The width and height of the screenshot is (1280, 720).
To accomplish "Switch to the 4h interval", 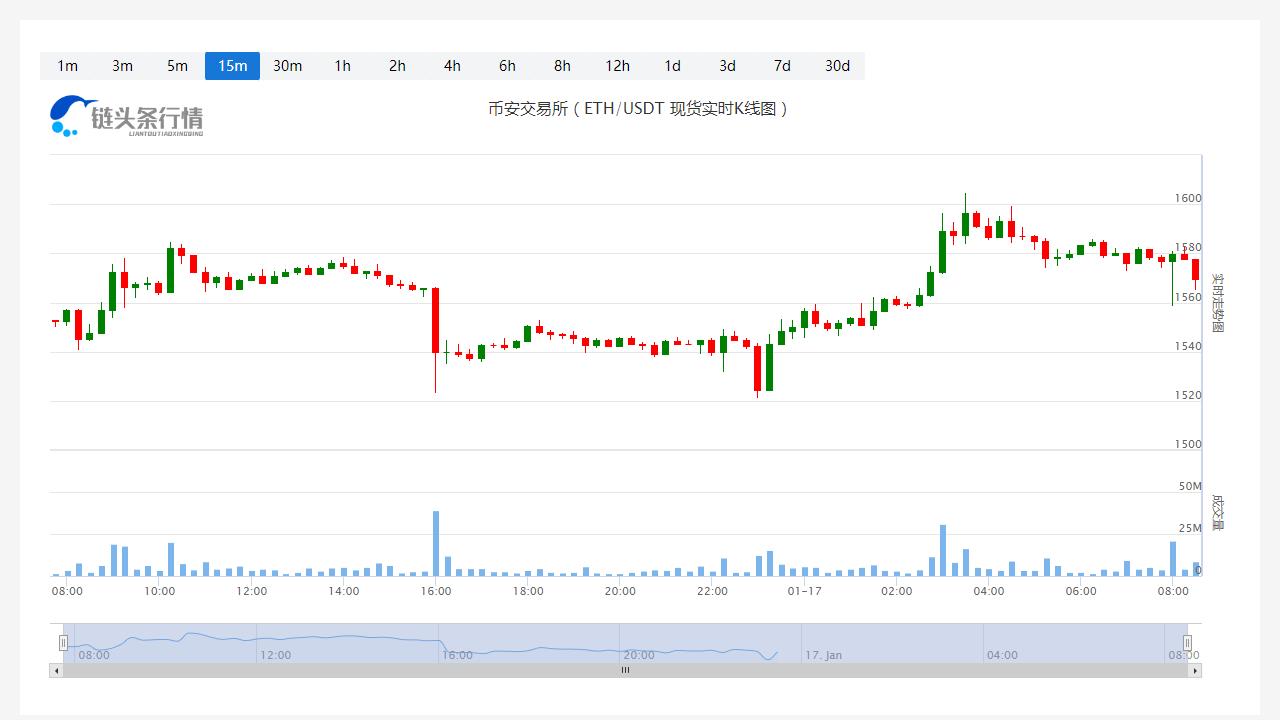I will click(452, 66).
